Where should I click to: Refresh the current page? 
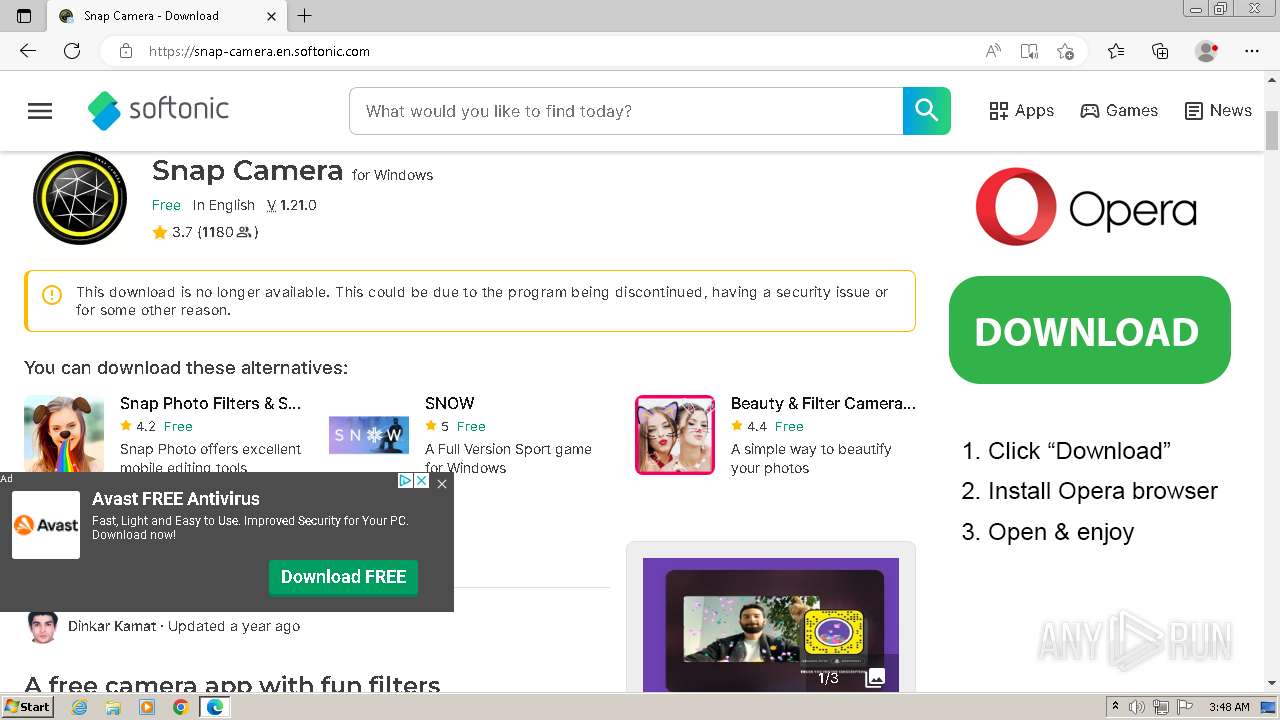coord(72,51)
